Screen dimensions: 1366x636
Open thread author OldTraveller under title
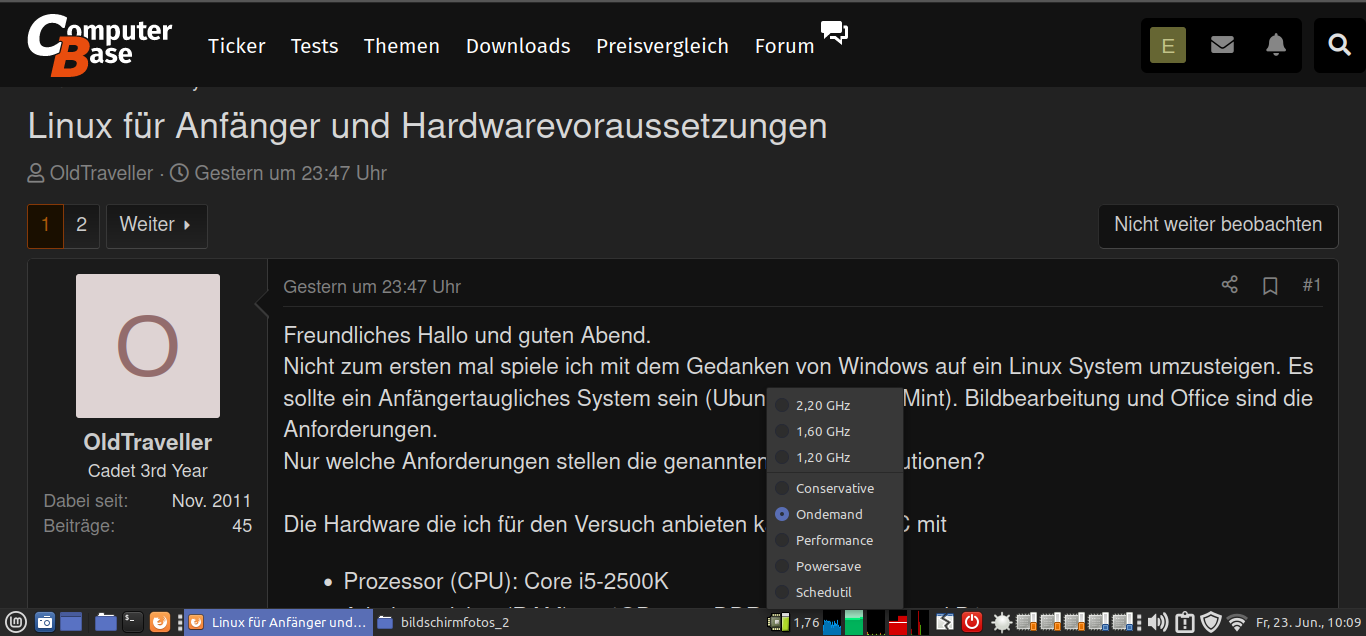pyautogui.click(x=101, y=173)
